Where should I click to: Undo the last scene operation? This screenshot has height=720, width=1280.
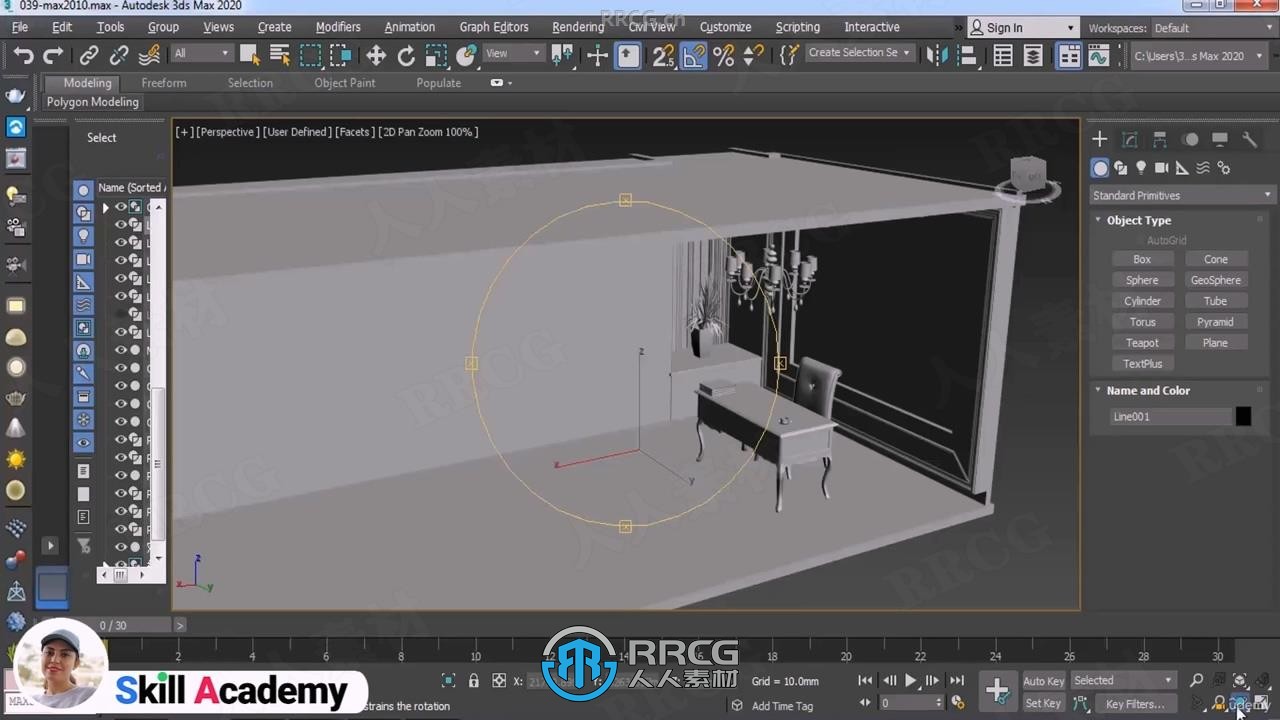click(x=24, y=56)
